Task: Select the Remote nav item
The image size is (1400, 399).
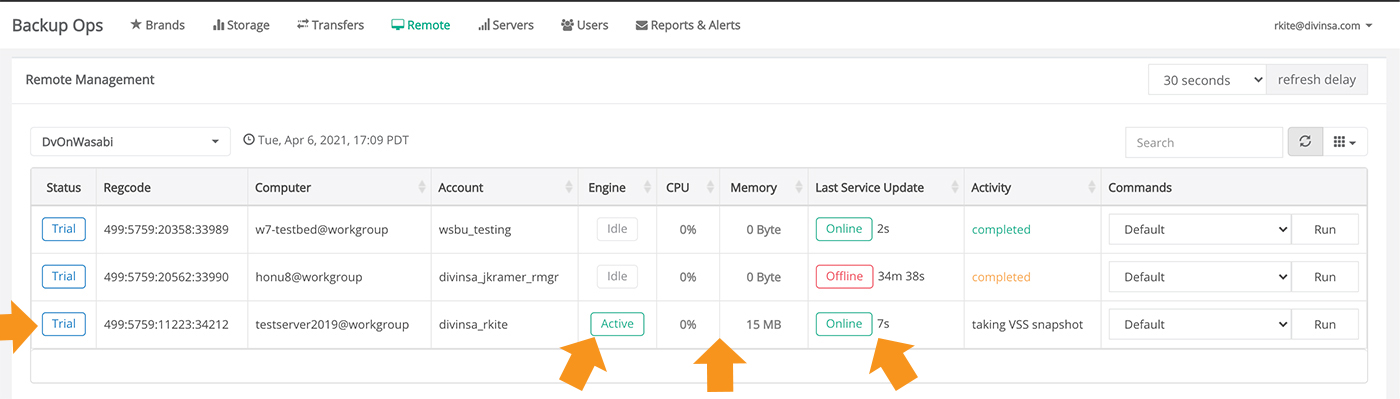Action: click(420, 25)
